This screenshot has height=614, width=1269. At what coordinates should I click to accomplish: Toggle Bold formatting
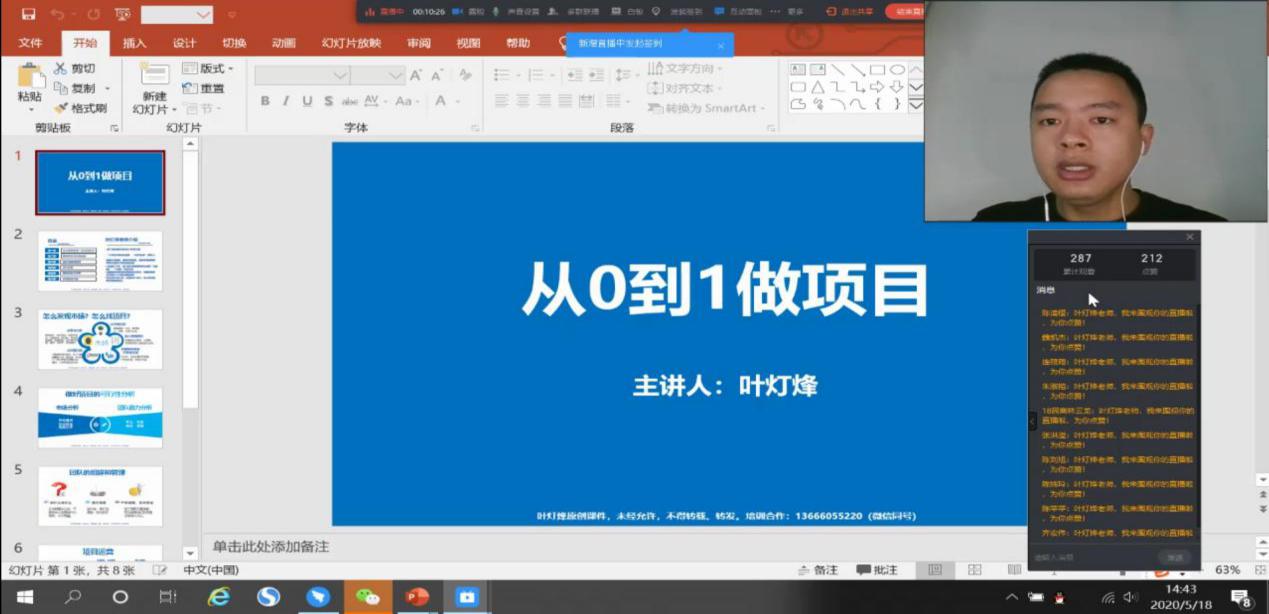[x=265, y=101]
